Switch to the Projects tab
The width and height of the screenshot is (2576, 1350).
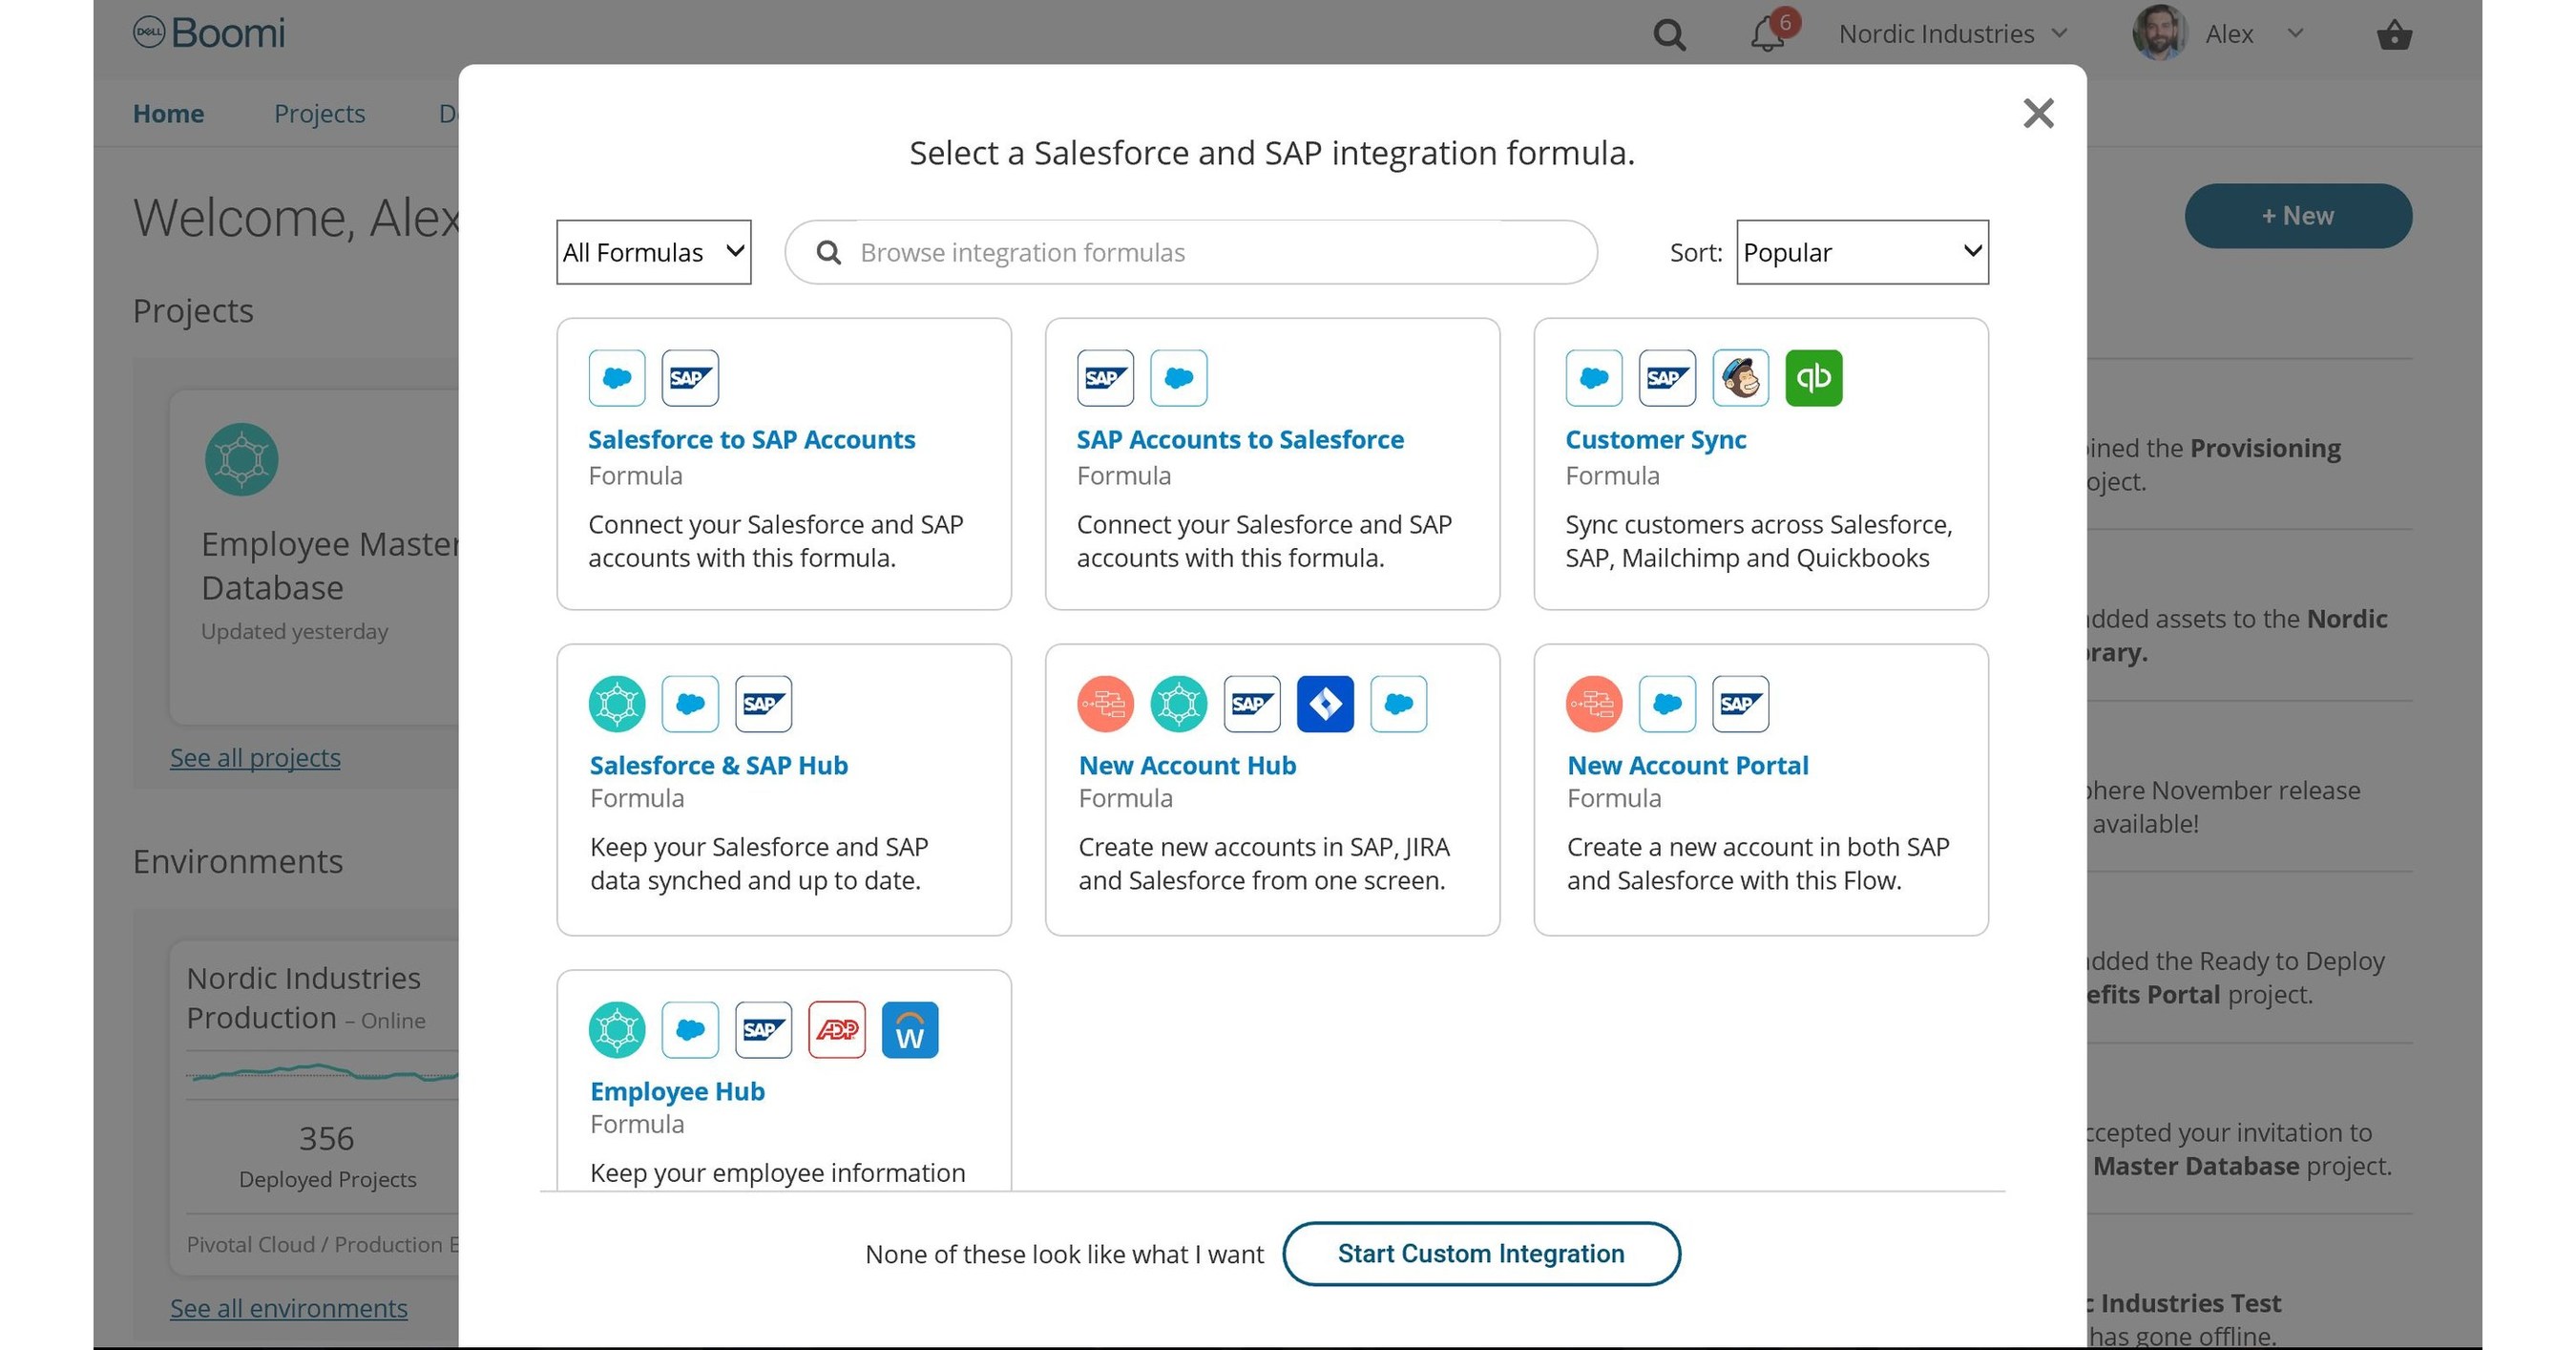(320, 114)
